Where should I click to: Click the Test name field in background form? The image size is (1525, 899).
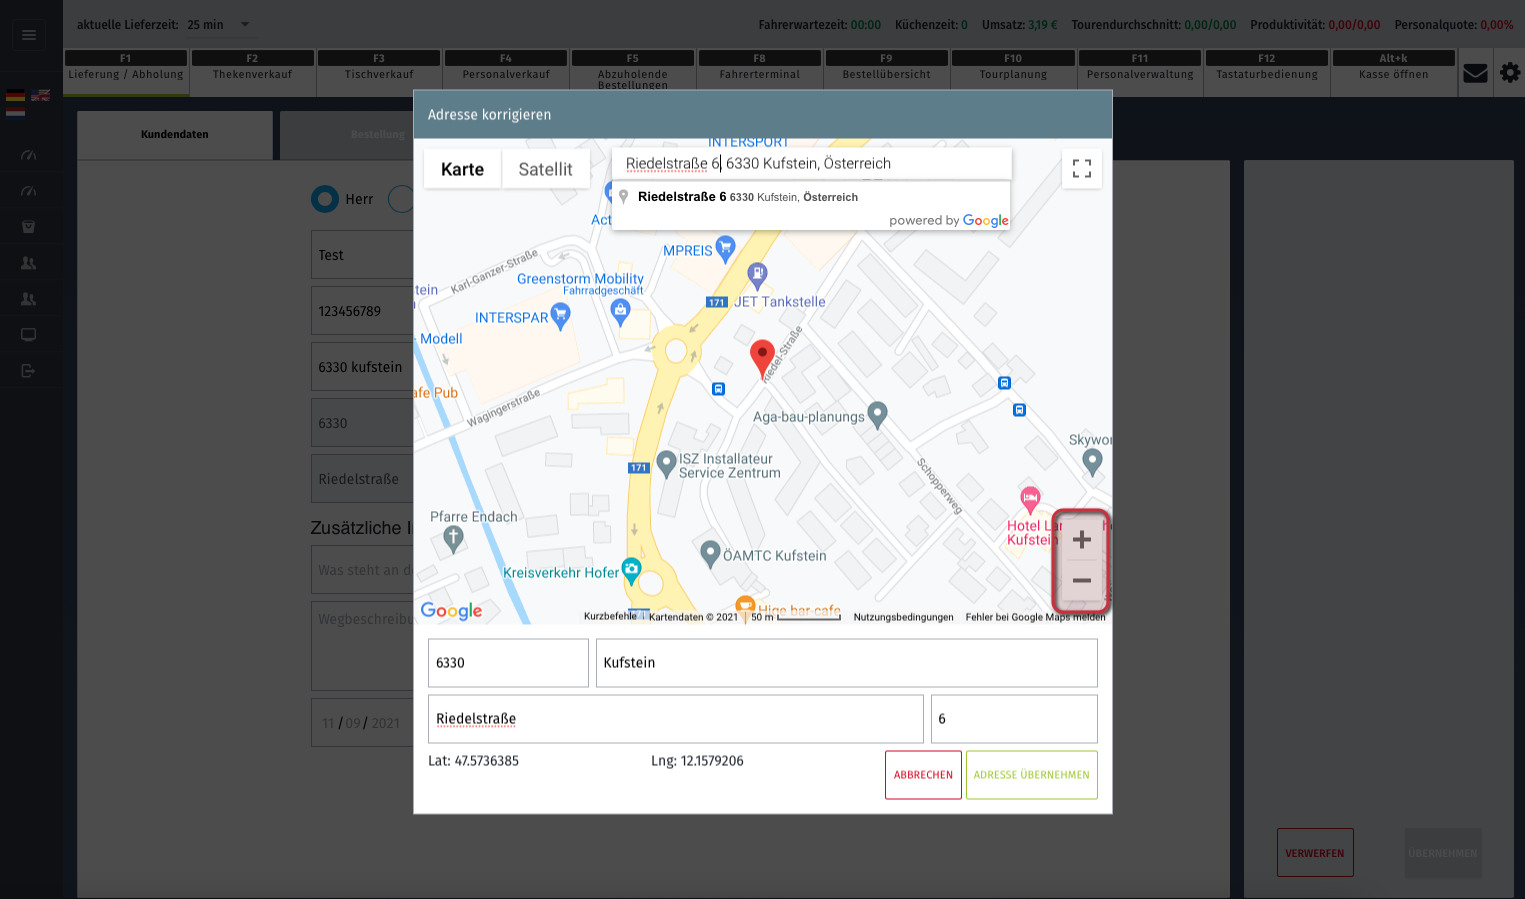pos(362,255)
